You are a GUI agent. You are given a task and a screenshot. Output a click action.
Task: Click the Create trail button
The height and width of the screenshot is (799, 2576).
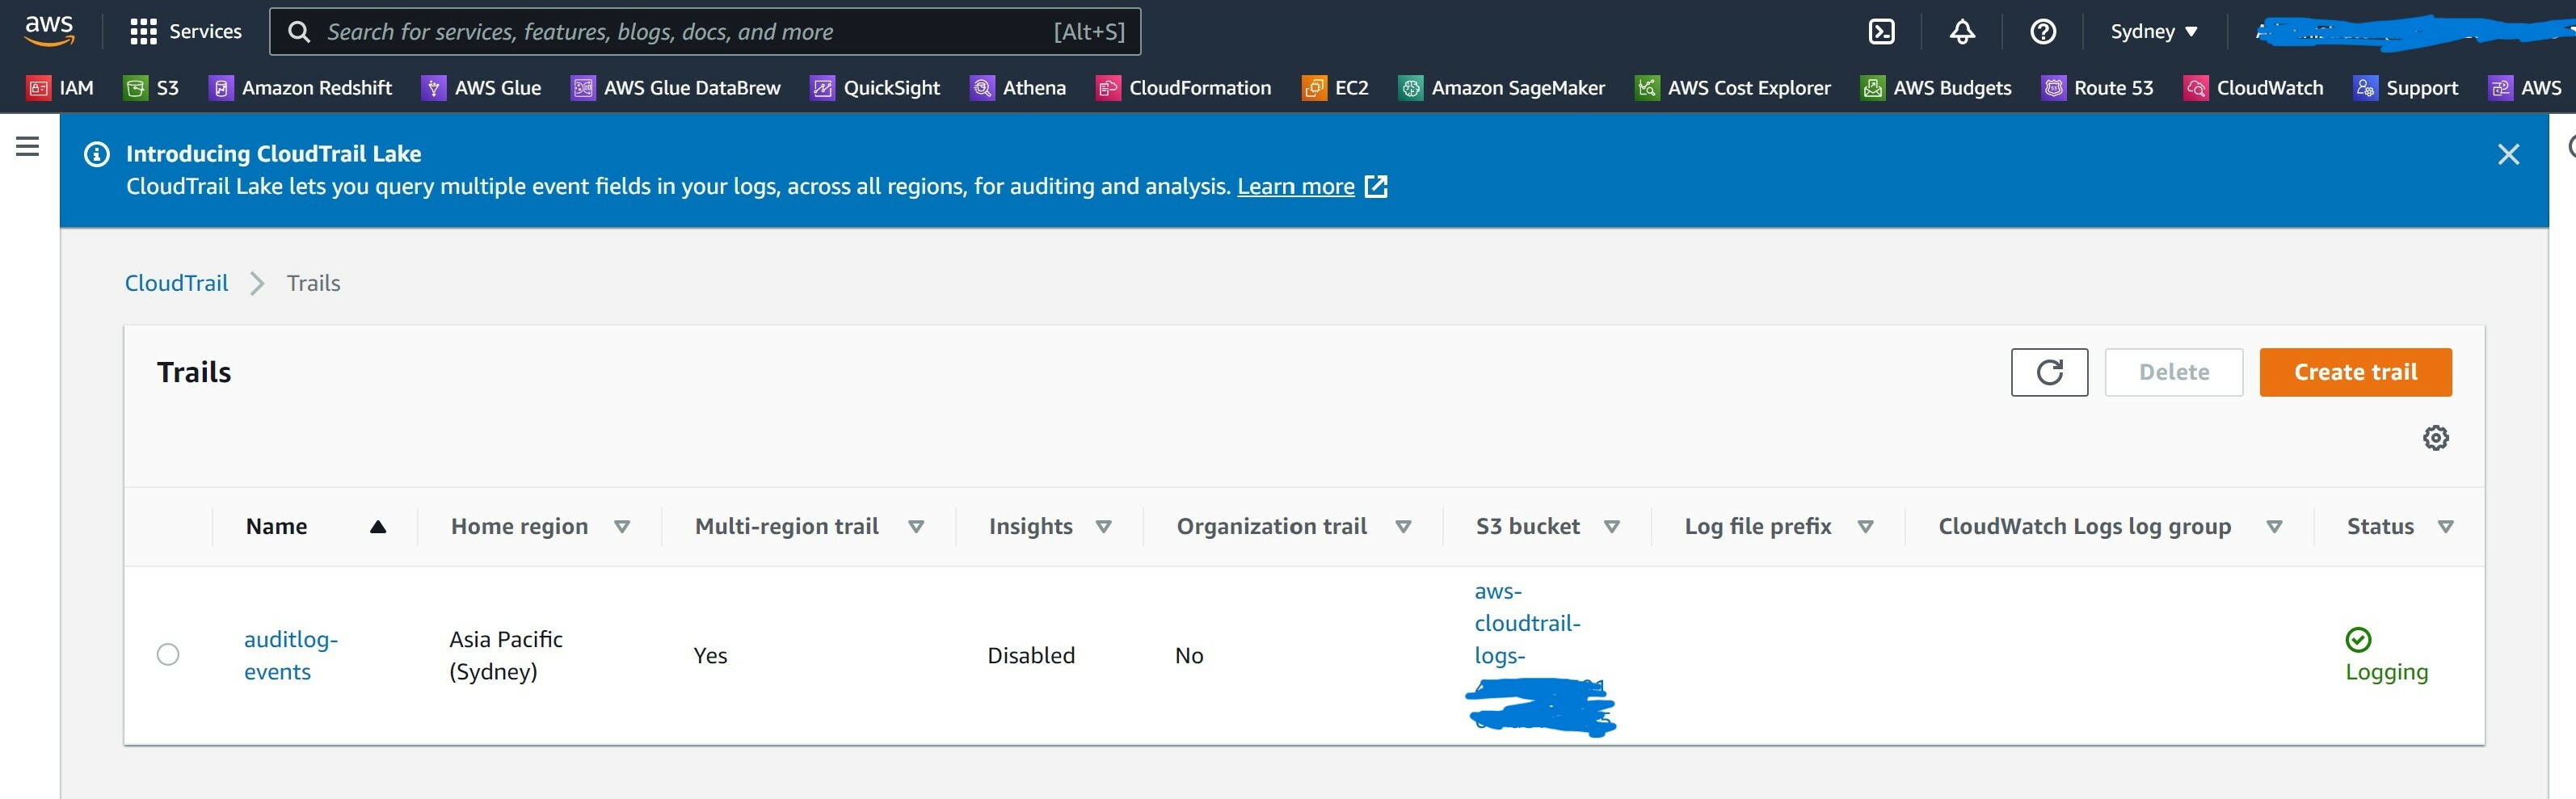(2355, 372)
